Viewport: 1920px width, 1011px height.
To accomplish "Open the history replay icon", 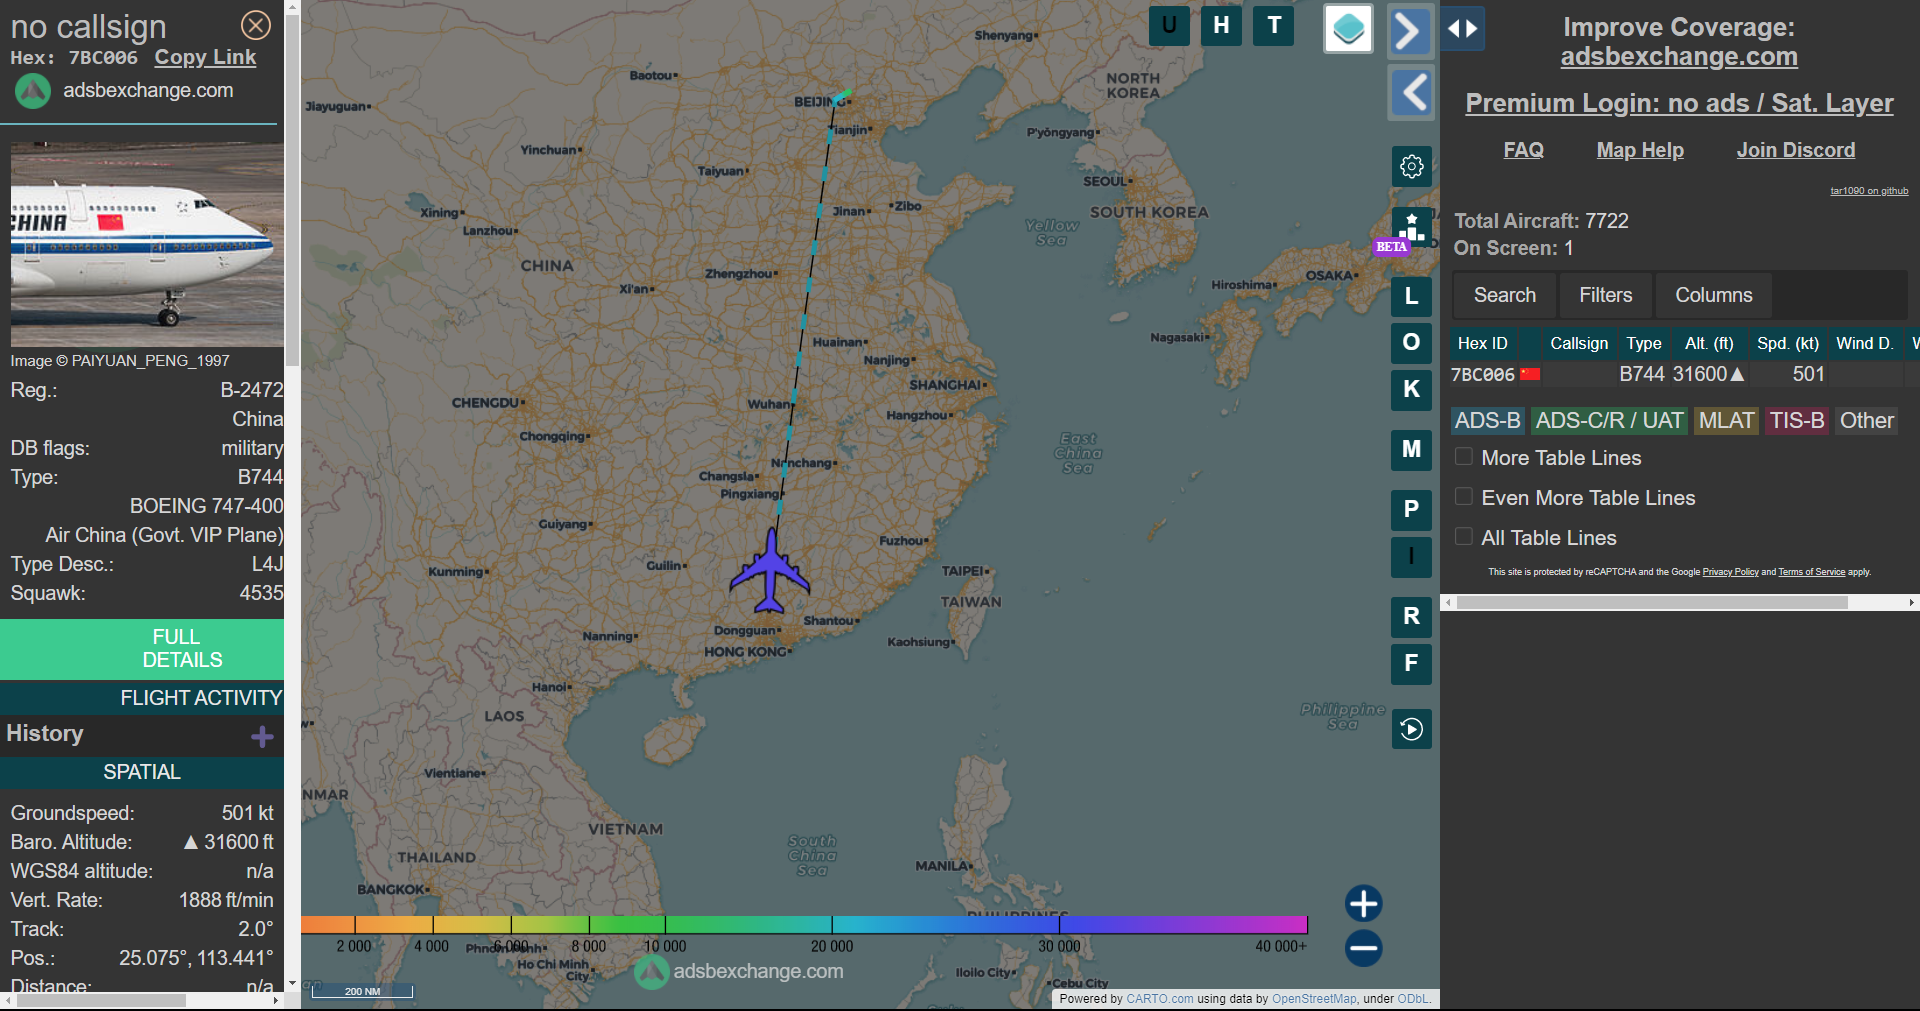I will tap(1411, 729).
